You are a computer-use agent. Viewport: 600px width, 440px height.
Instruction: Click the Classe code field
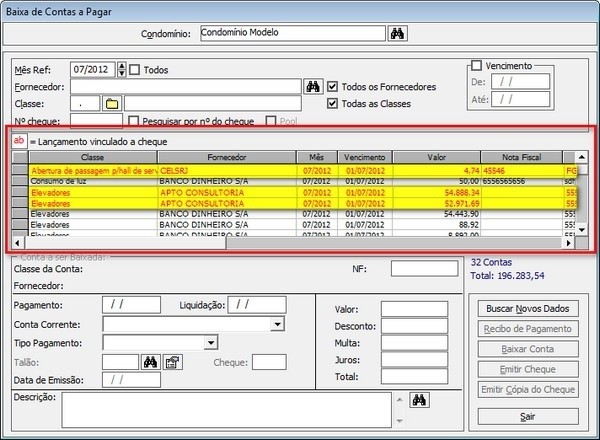[85, 104]
